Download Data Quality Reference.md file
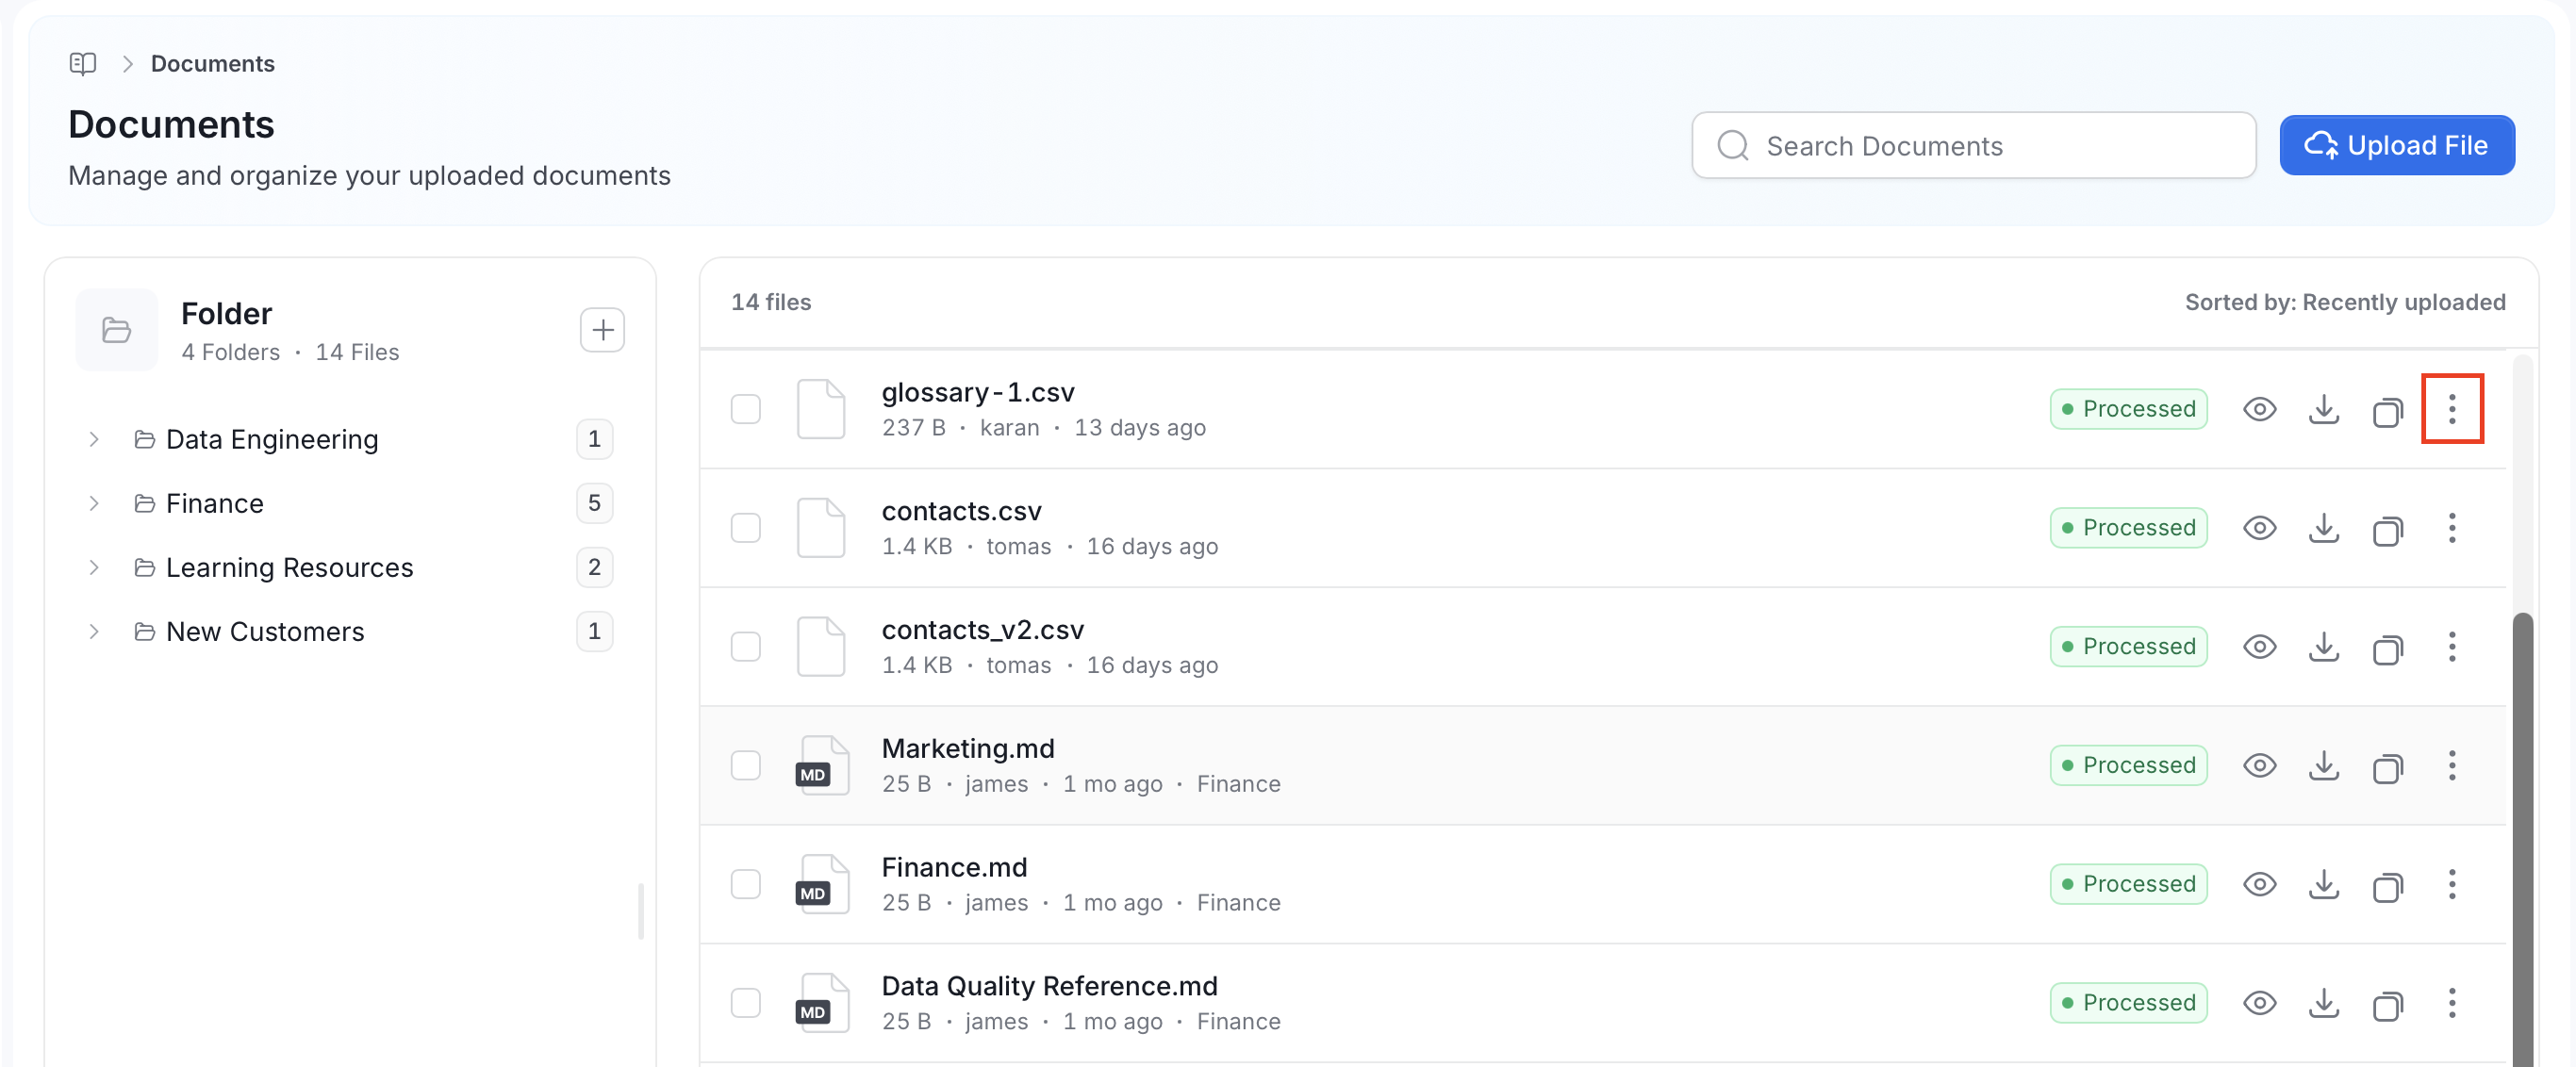 pos(2323,1003)
